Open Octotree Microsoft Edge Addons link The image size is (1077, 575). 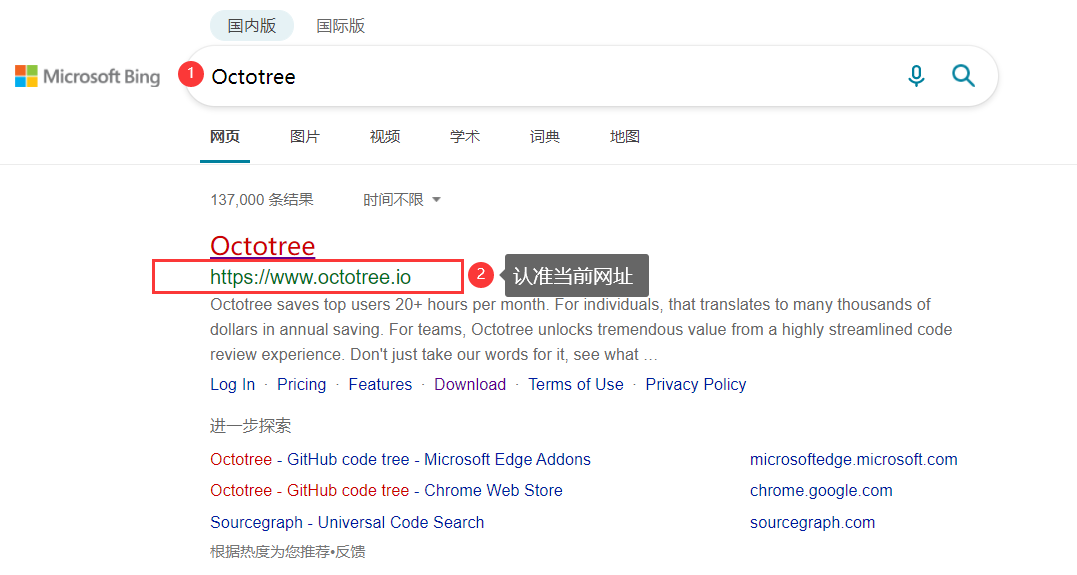click(x=400, y=460)
